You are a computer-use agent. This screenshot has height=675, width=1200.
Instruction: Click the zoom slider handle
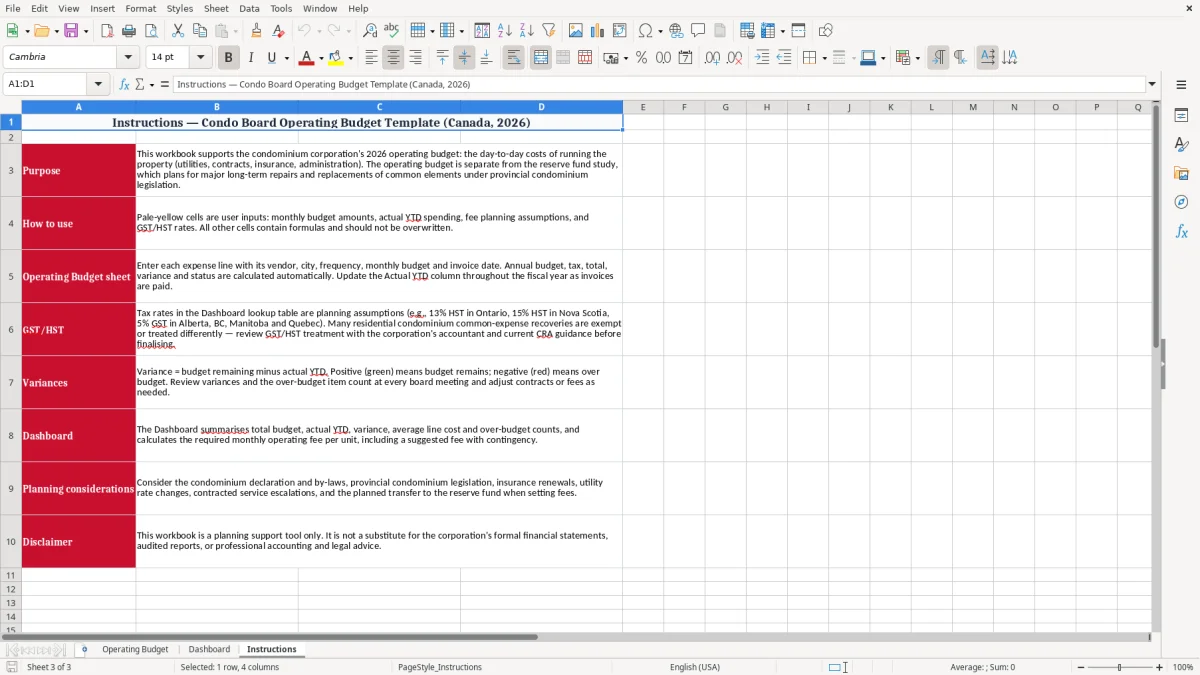coord(1120,667)
